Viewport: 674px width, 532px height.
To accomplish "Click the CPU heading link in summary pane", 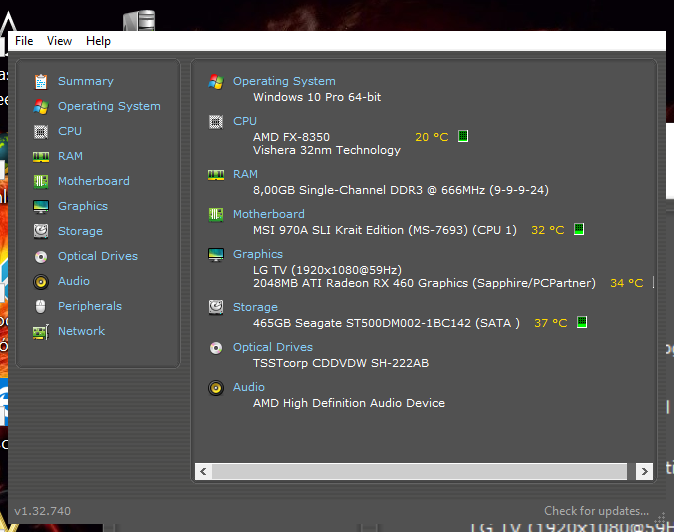I will 245,121.
